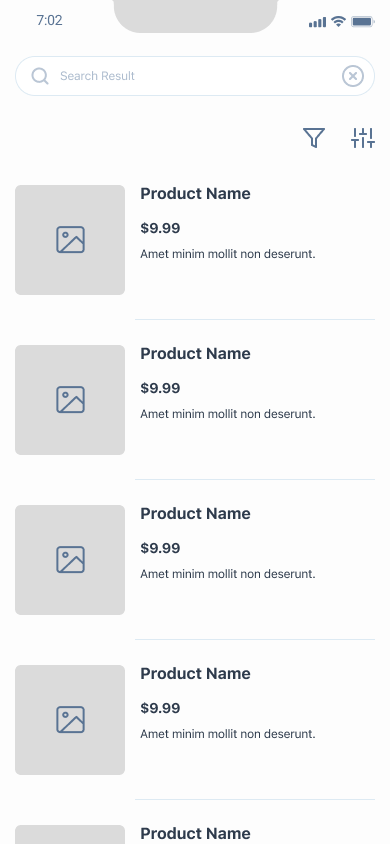
Task: Select the second Product Name title
Action: tap(195, 354)
